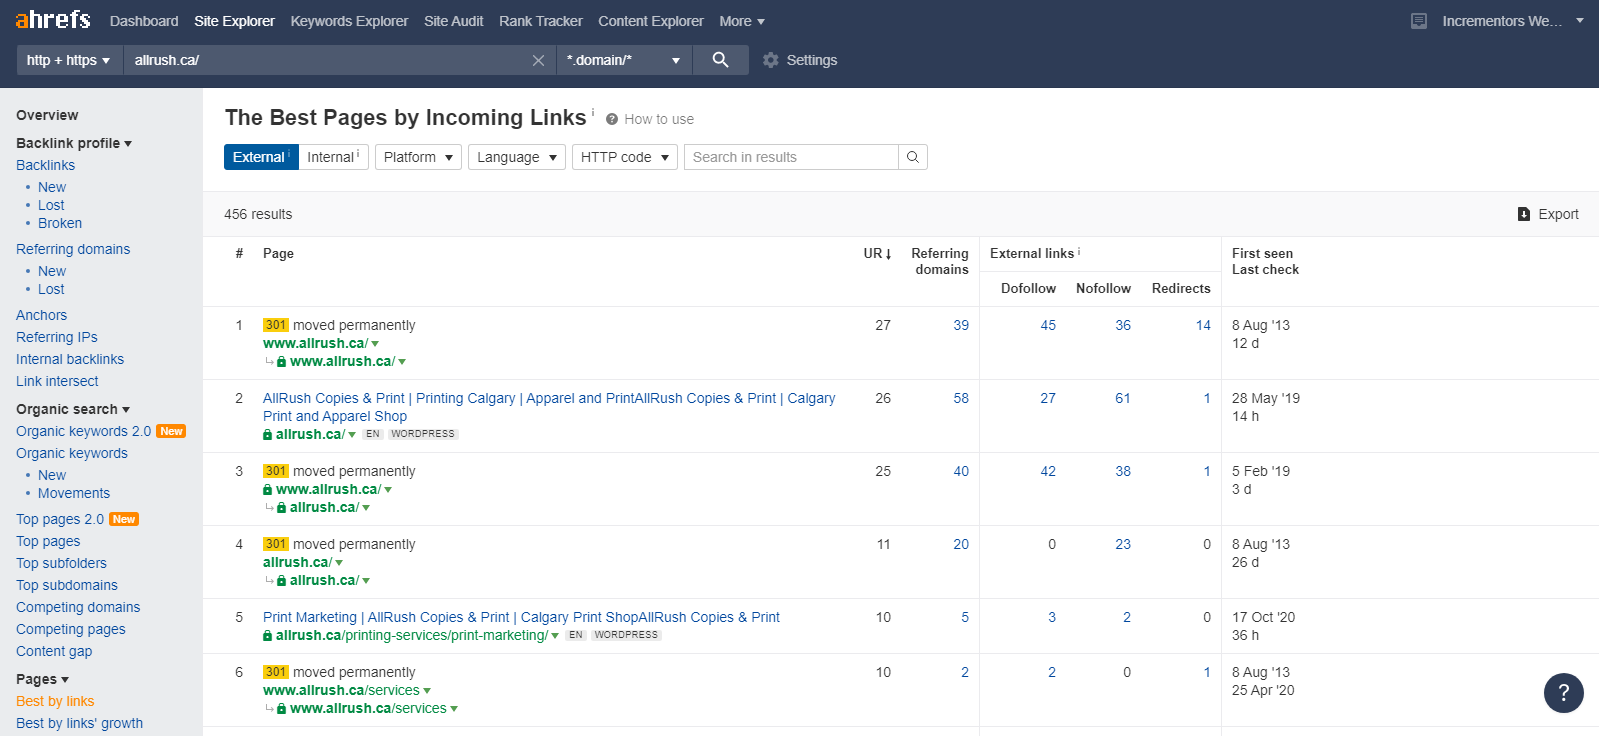Open 14 redirects in row 1
Image resolution: width=1599 pixels, height=736 pixels.
click(x=1203, y=325)
